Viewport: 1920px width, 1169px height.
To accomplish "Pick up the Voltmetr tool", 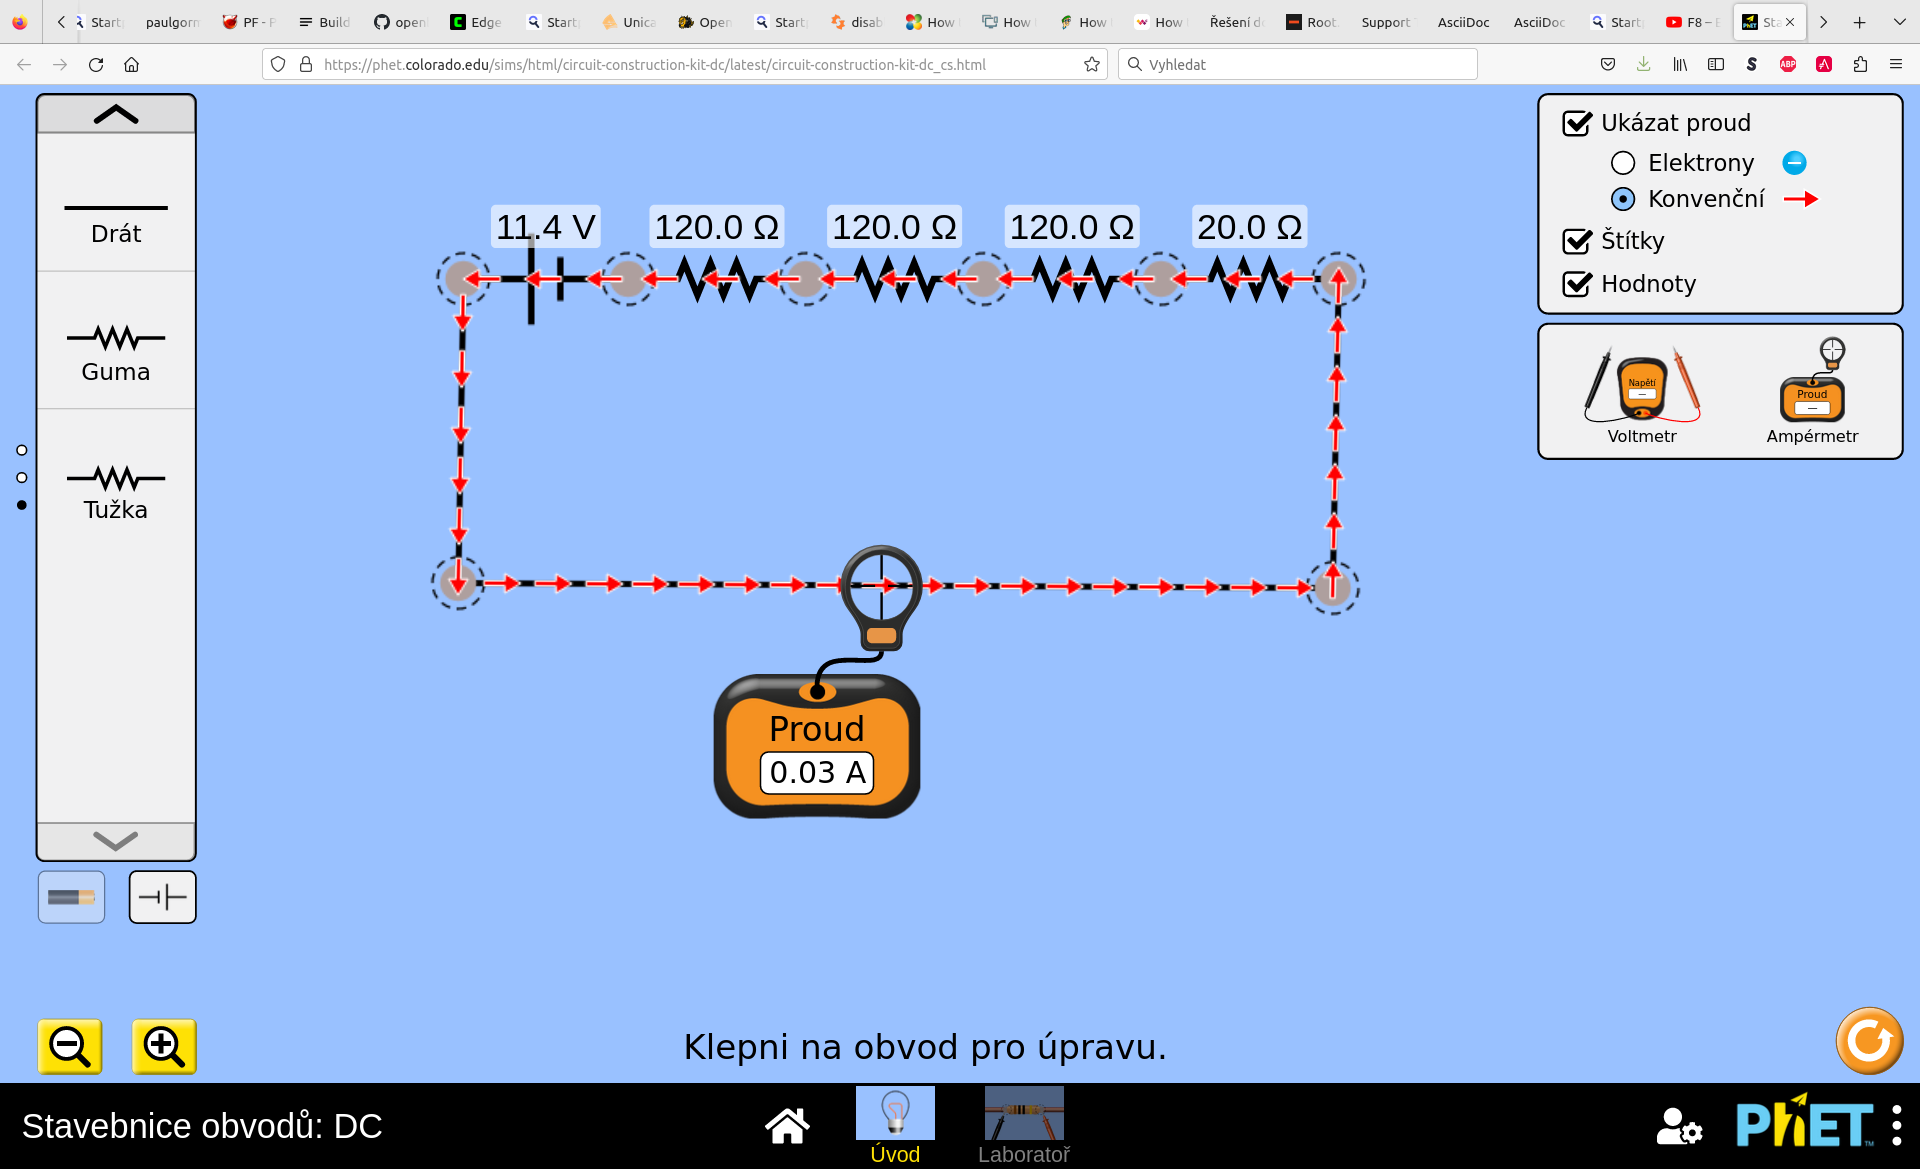I will point(1642,388).
